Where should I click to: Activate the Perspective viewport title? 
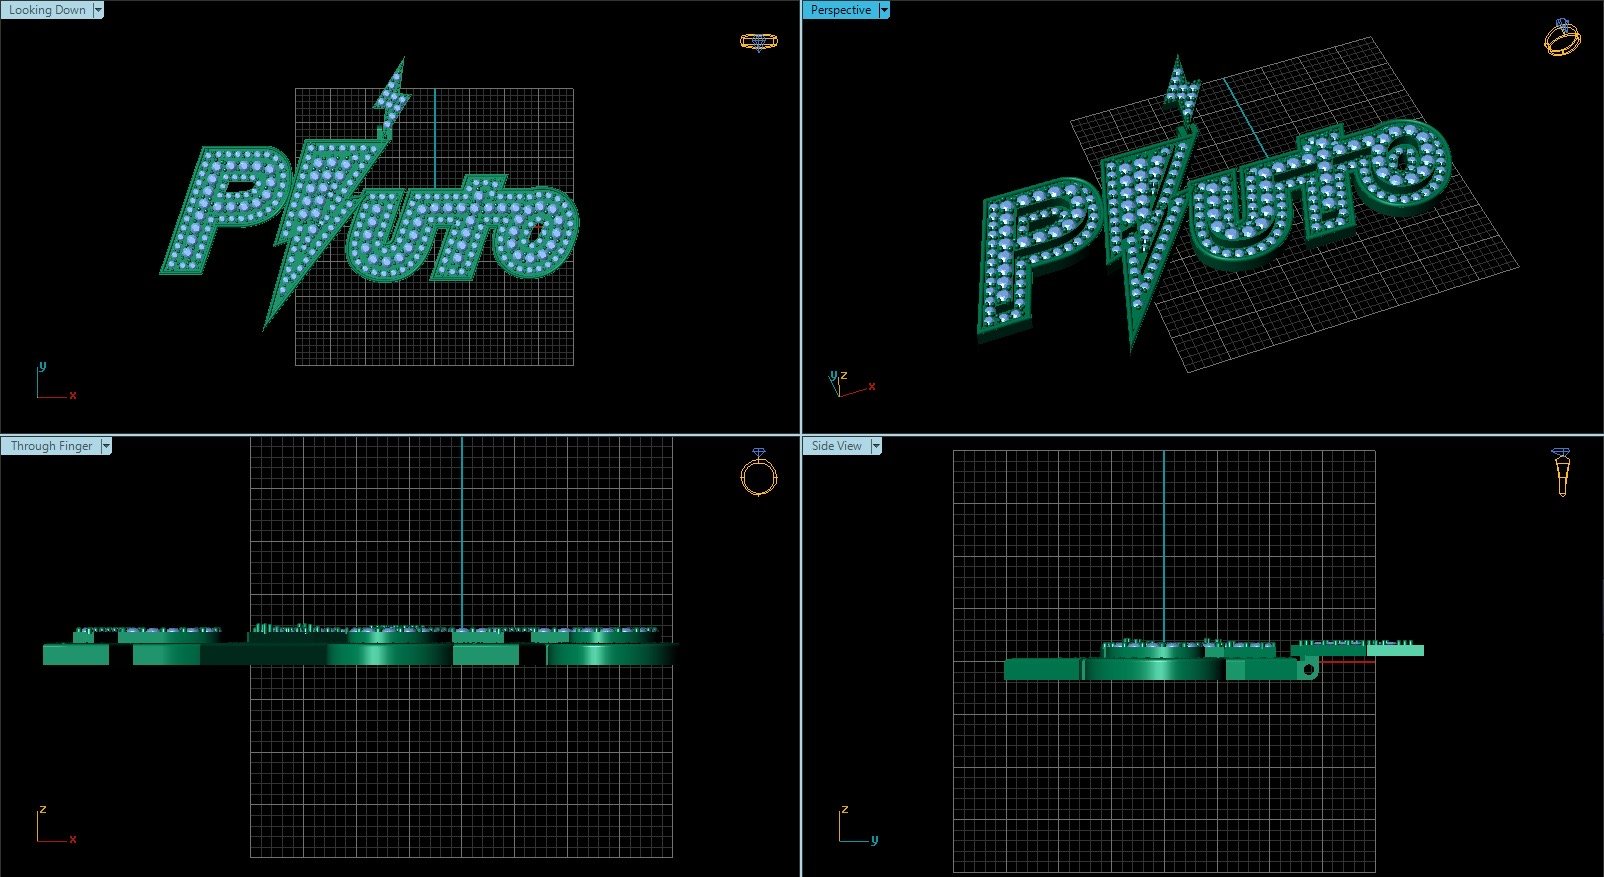(x=841, y=10)
